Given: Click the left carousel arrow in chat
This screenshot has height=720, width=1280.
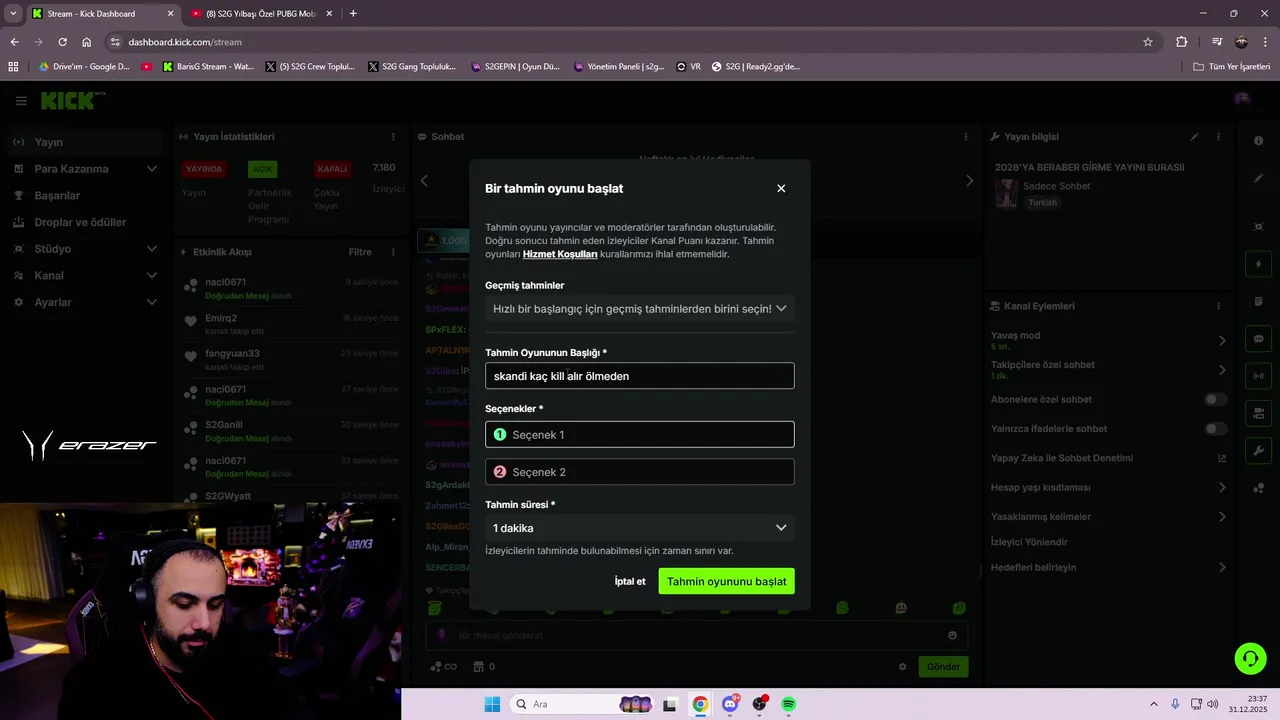Looking at the screenshot, I should [424, 181].
